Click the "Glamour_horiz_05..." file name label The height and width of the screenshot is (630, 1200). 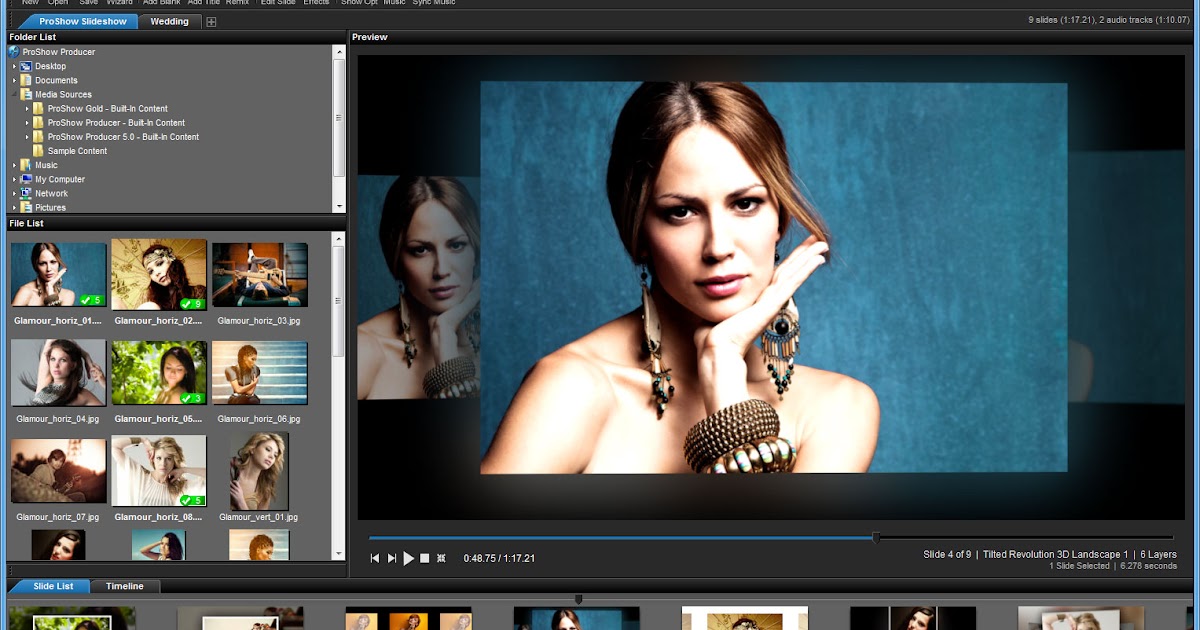pos(159,419)
